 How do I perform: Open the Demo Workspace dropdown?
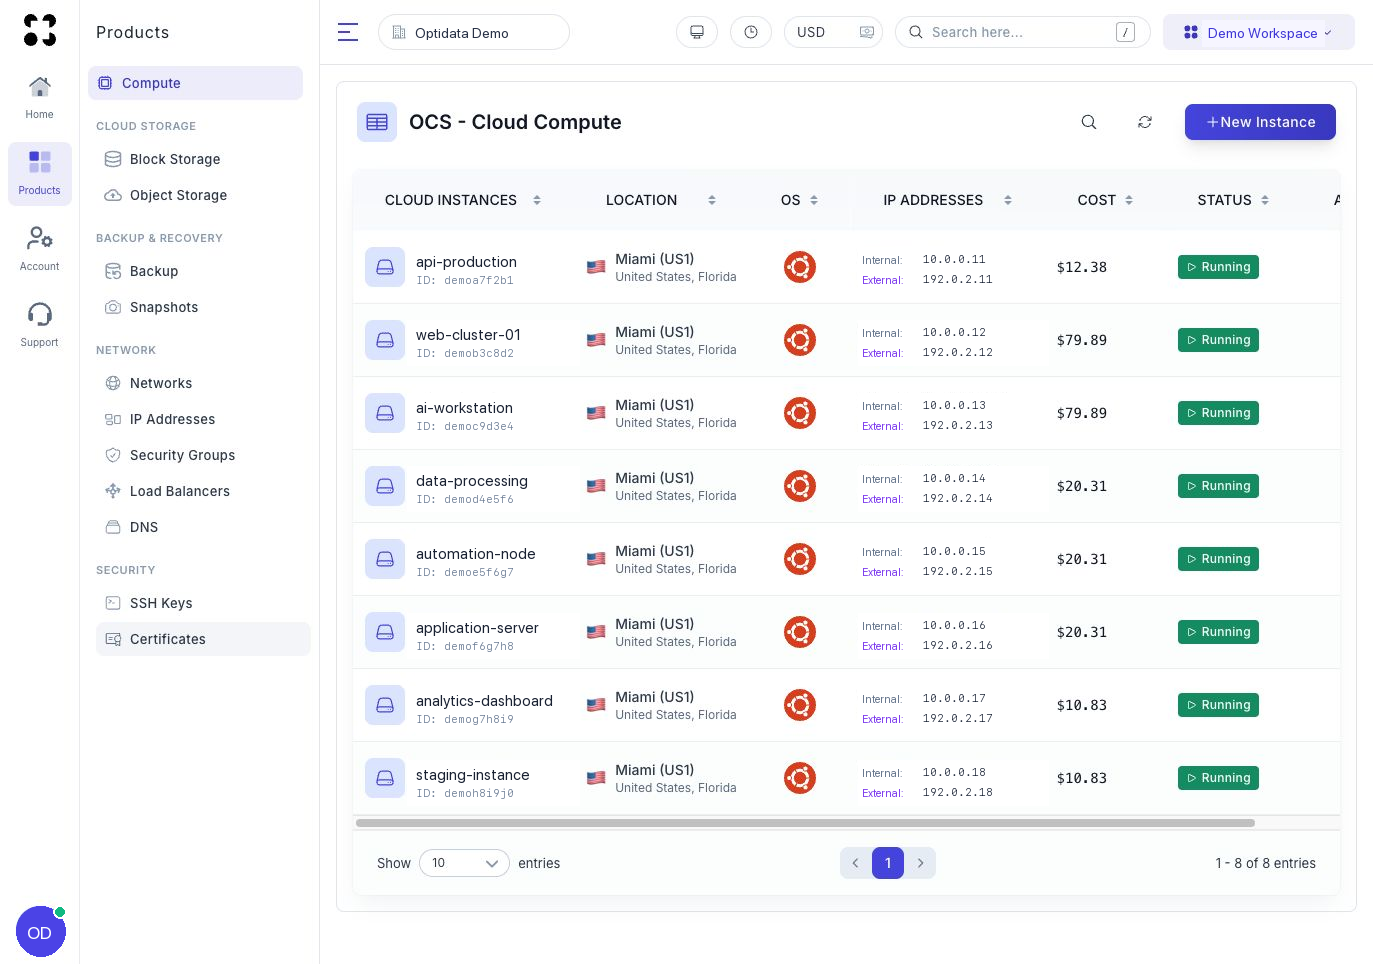1258,32
